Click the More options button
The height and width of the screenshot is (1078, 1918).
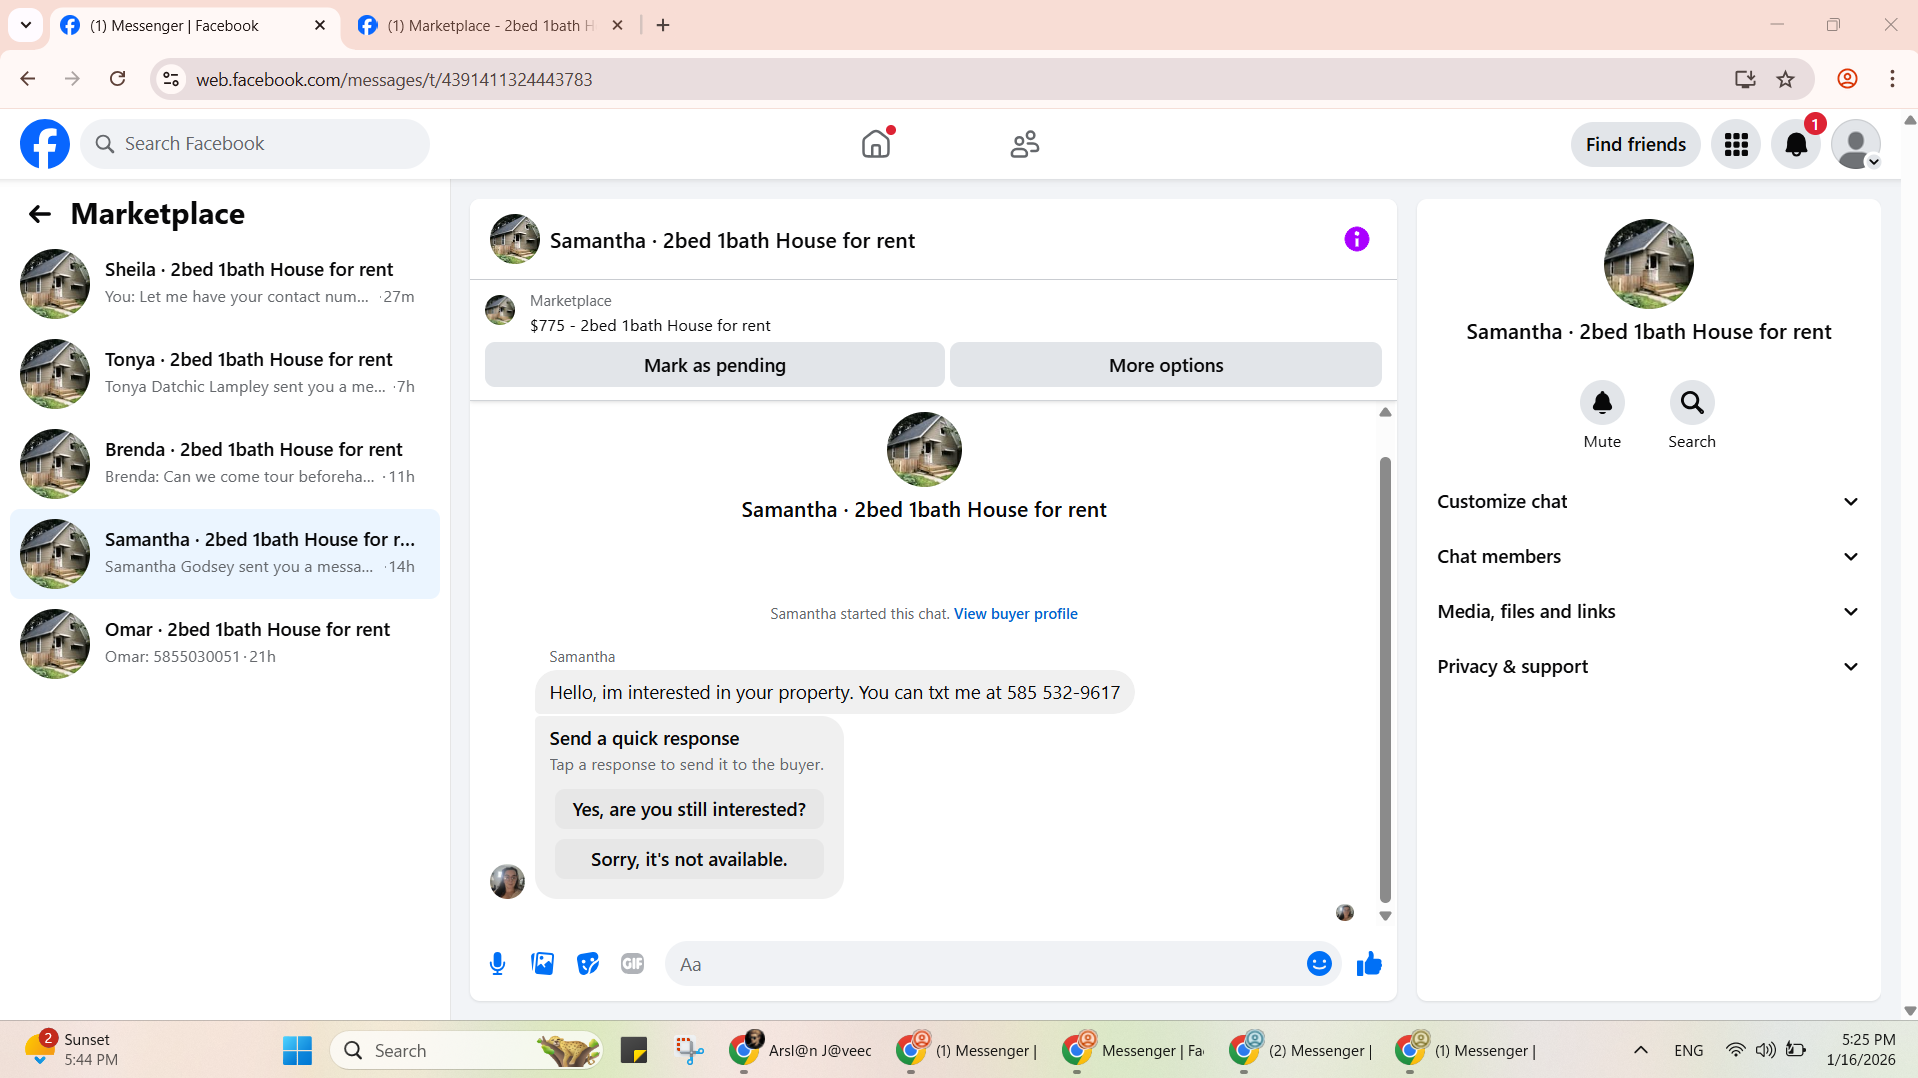tap(1166, 365)
